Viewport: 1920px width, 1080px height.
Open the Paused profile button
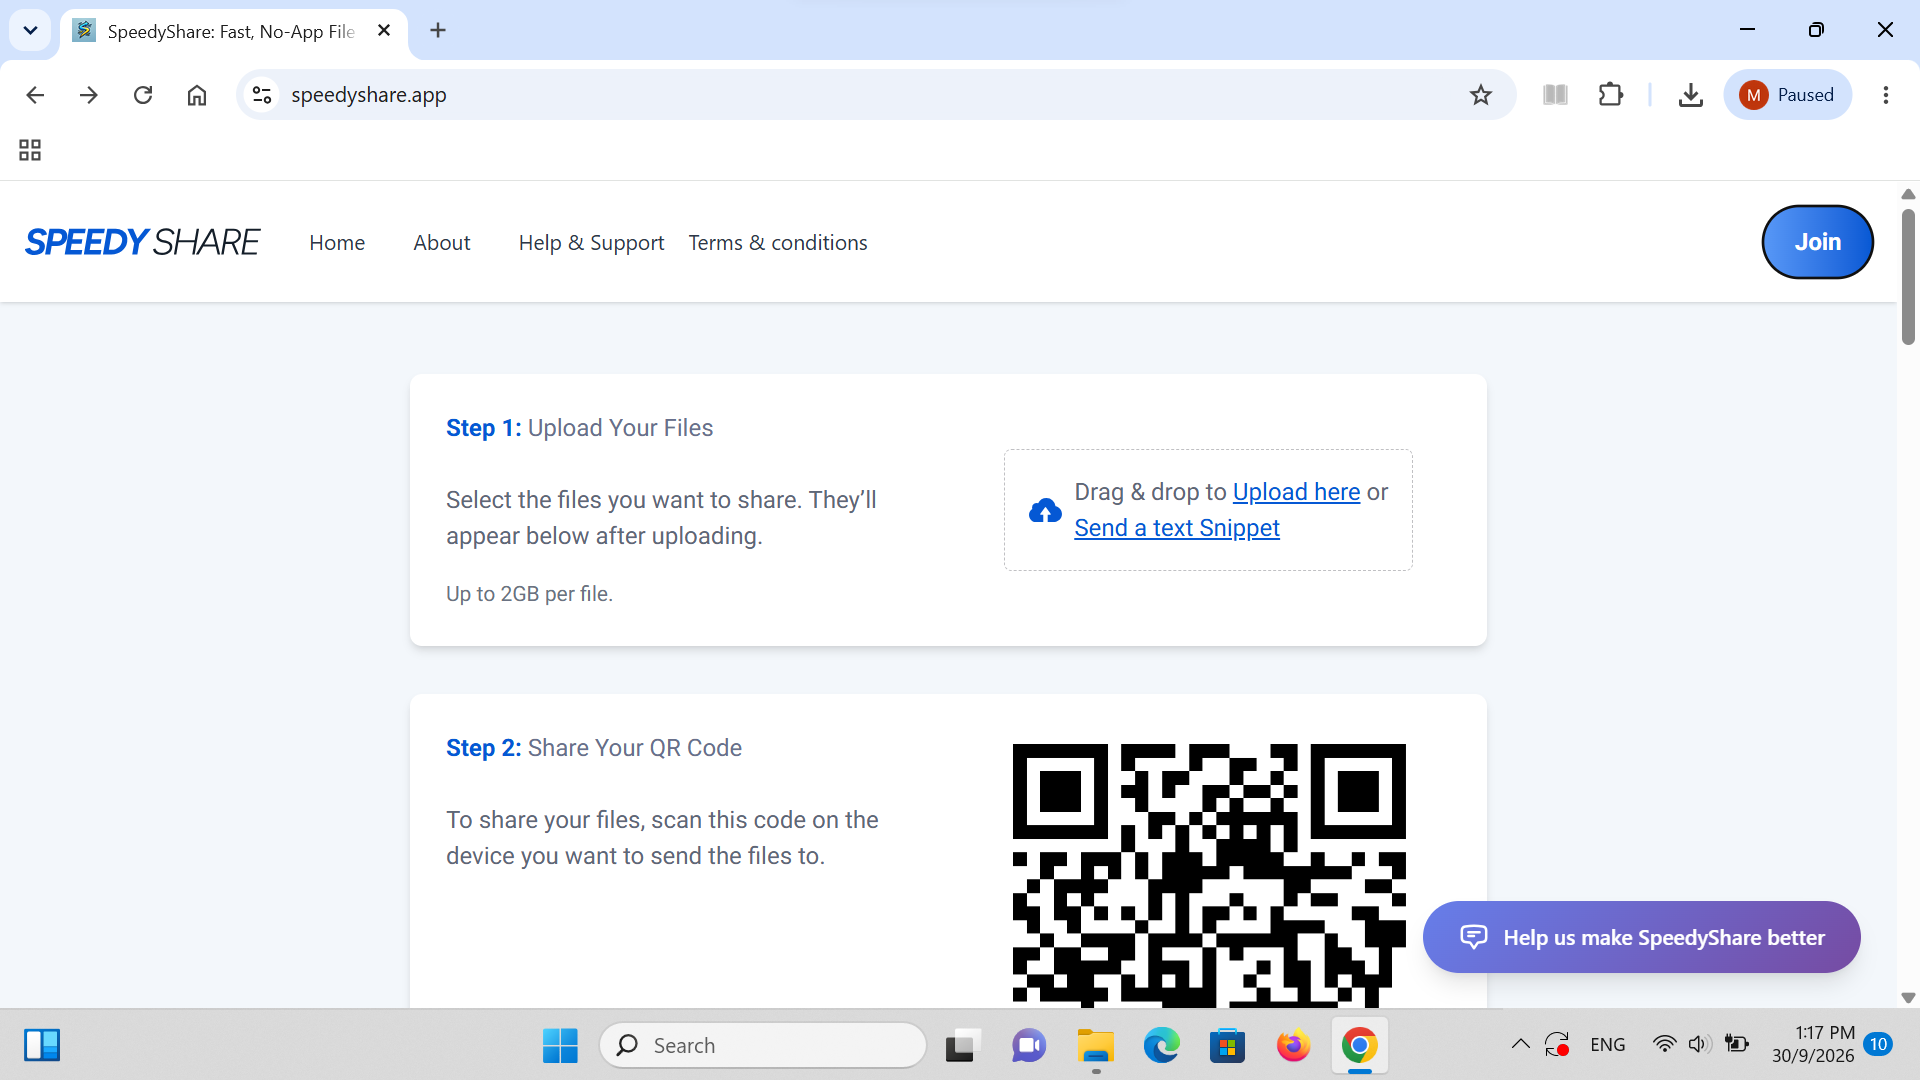click(x=1787, y=95)
